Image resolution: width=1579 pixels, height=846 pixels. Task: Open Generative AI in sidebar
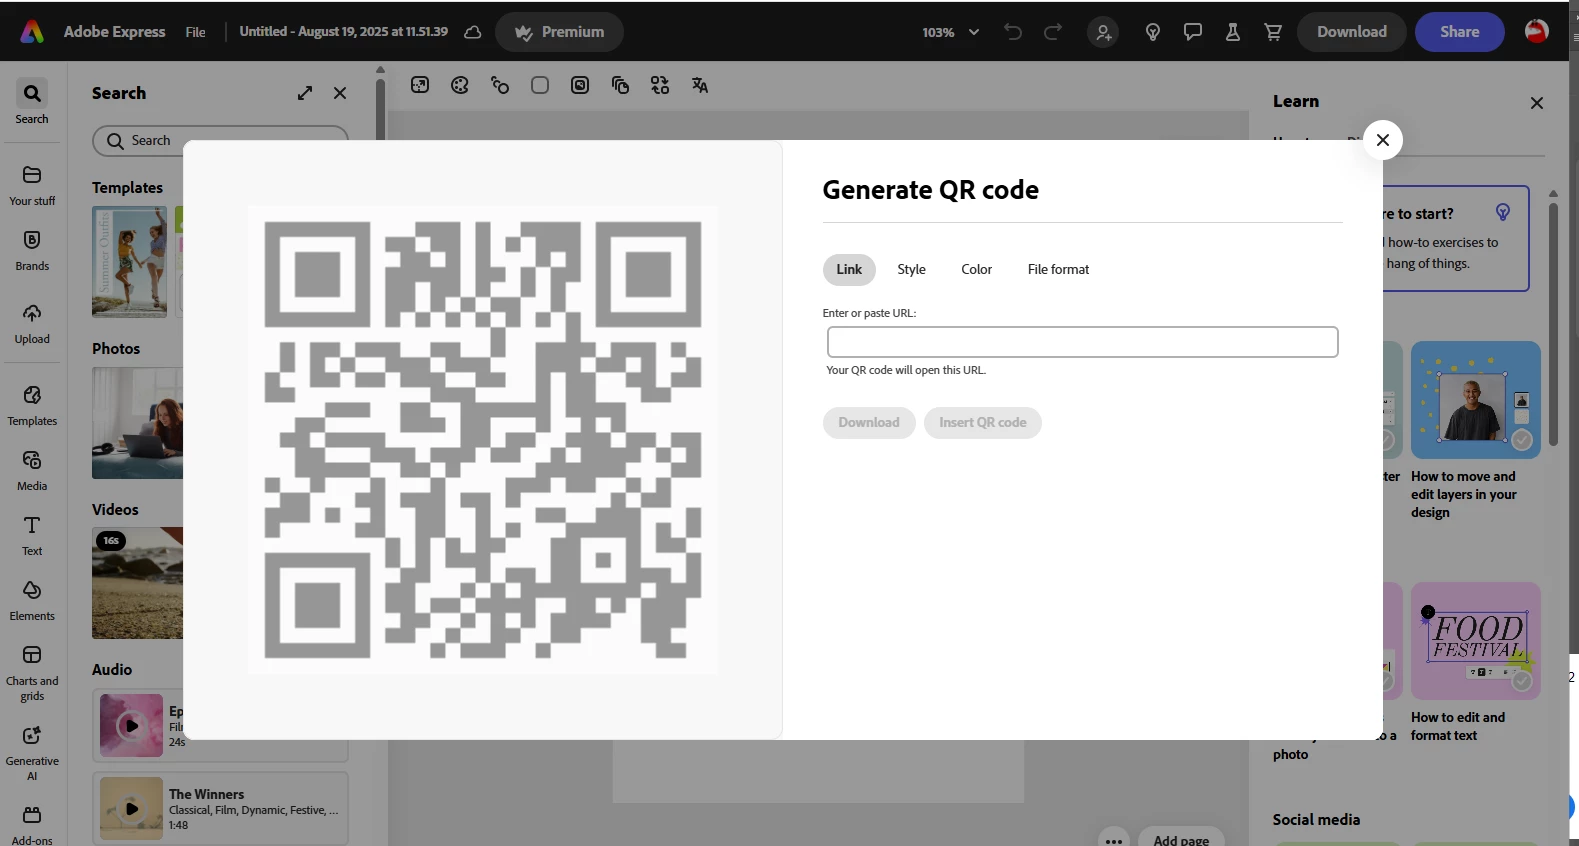click(x=32, y=752)
